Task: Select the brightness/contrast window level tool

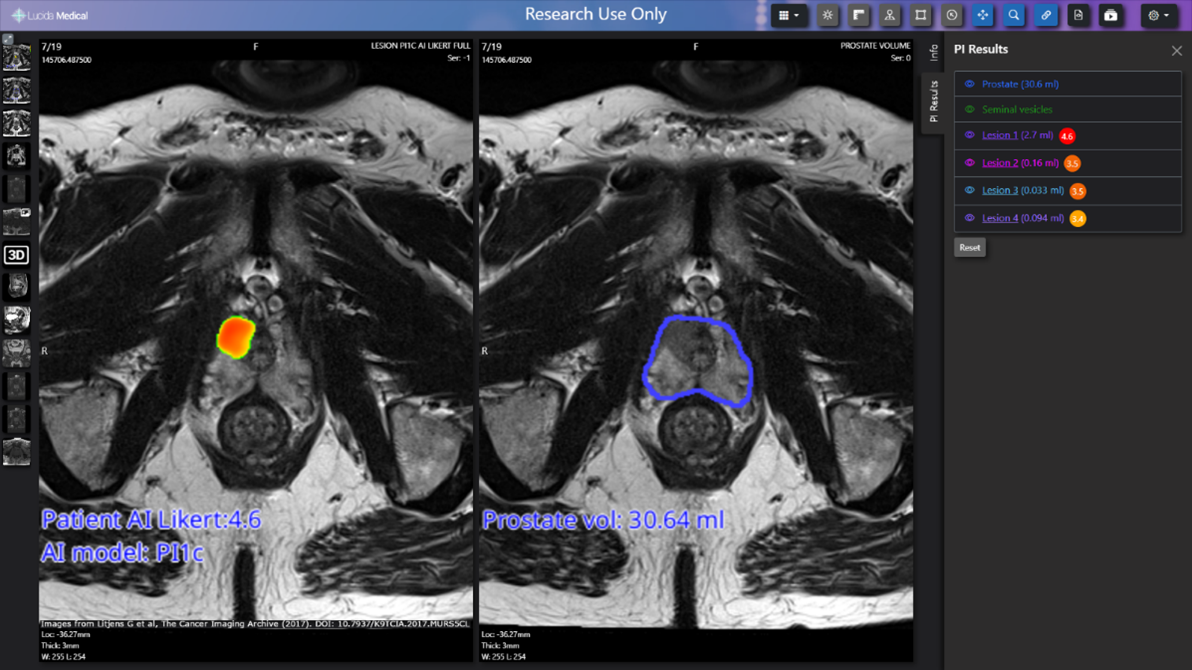Action: pos(828,16)
